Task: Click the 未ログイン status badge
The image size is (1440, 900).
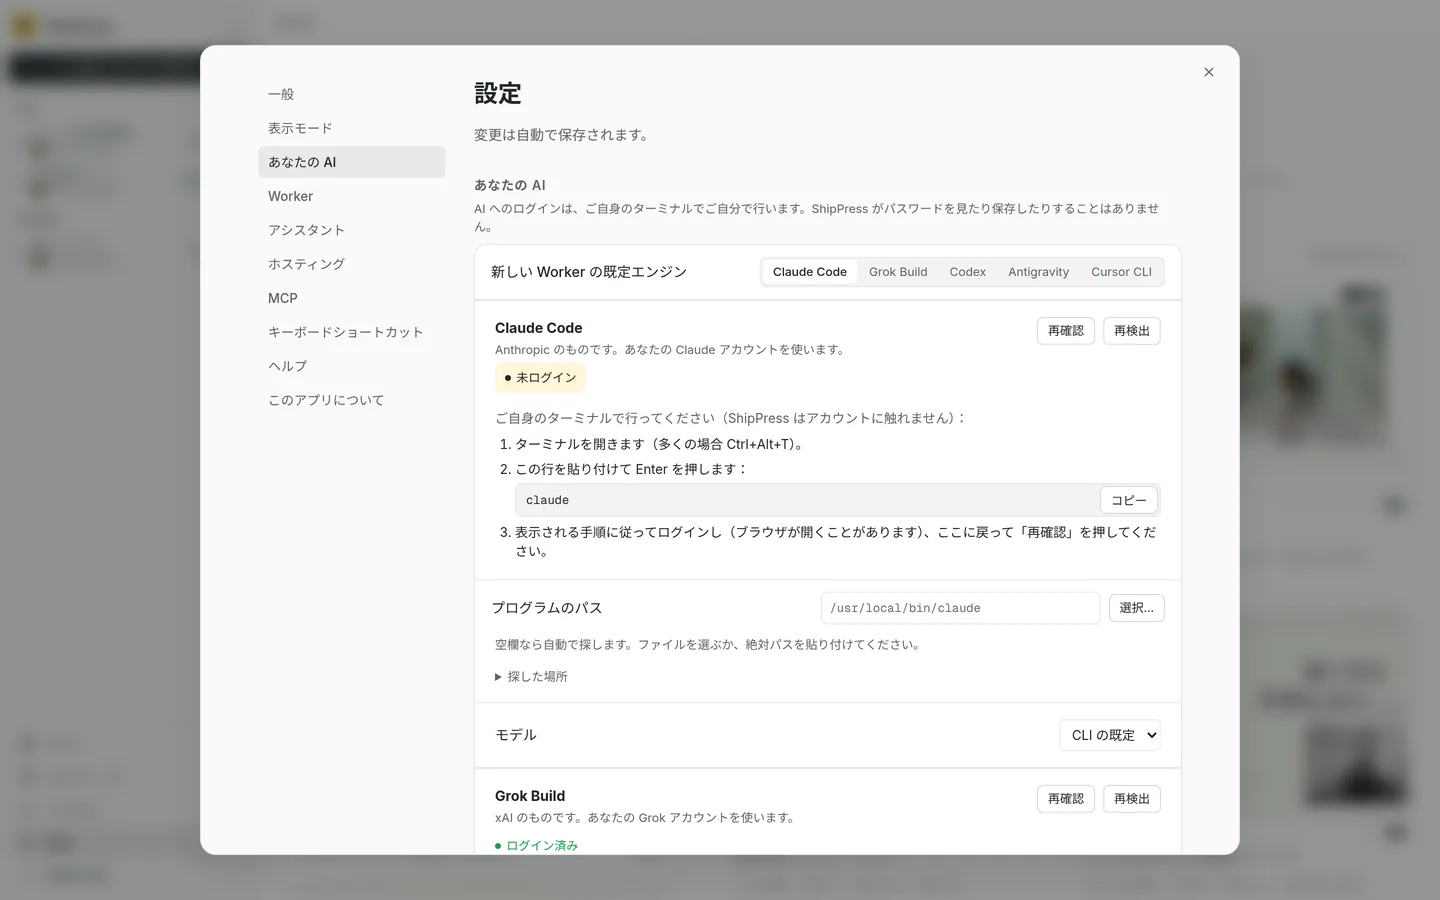Action: click(540, 378)
